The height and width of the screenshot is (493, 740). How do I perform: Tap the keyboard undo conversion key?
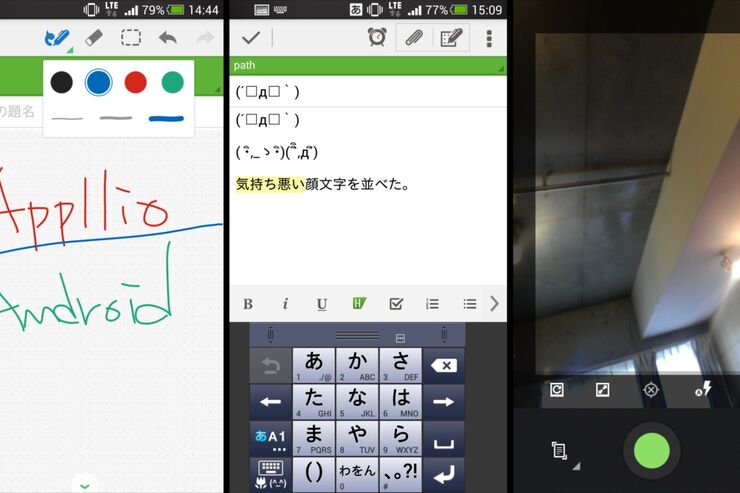pos(270,366)
